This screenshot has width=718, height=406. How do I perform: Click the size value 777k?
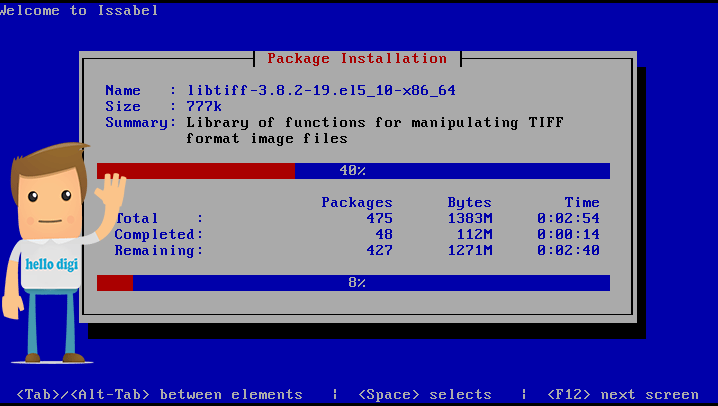coord(204,107)
